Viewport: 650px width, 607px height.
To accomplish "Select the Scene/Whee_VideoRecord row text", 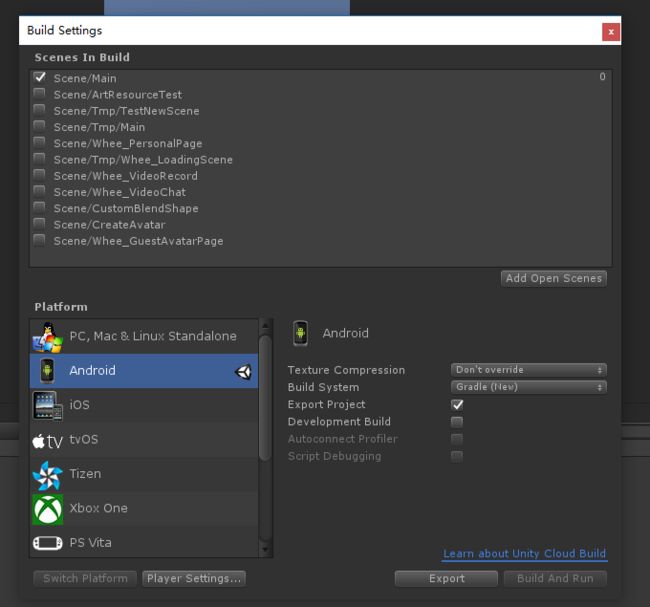I will [x=126, y=176].
